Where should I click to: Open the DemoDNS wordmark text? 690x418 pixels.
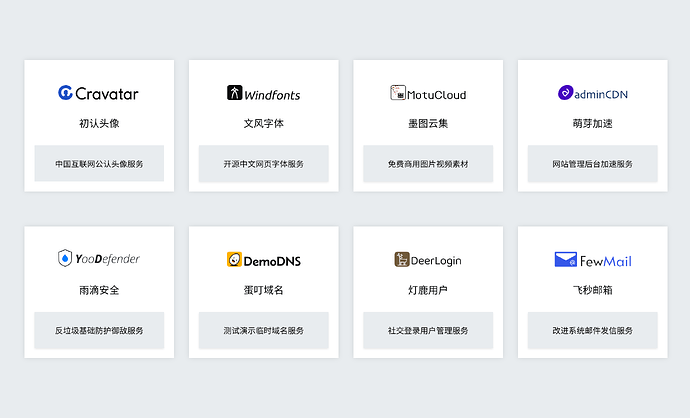point(272,261)
